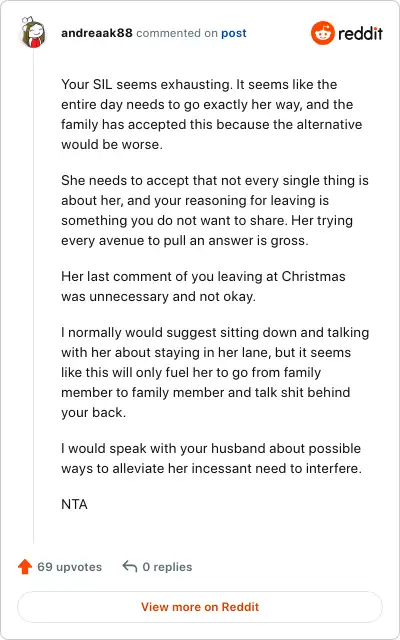Click the line starting 'I normally would suggest'

tap(215, 332)
